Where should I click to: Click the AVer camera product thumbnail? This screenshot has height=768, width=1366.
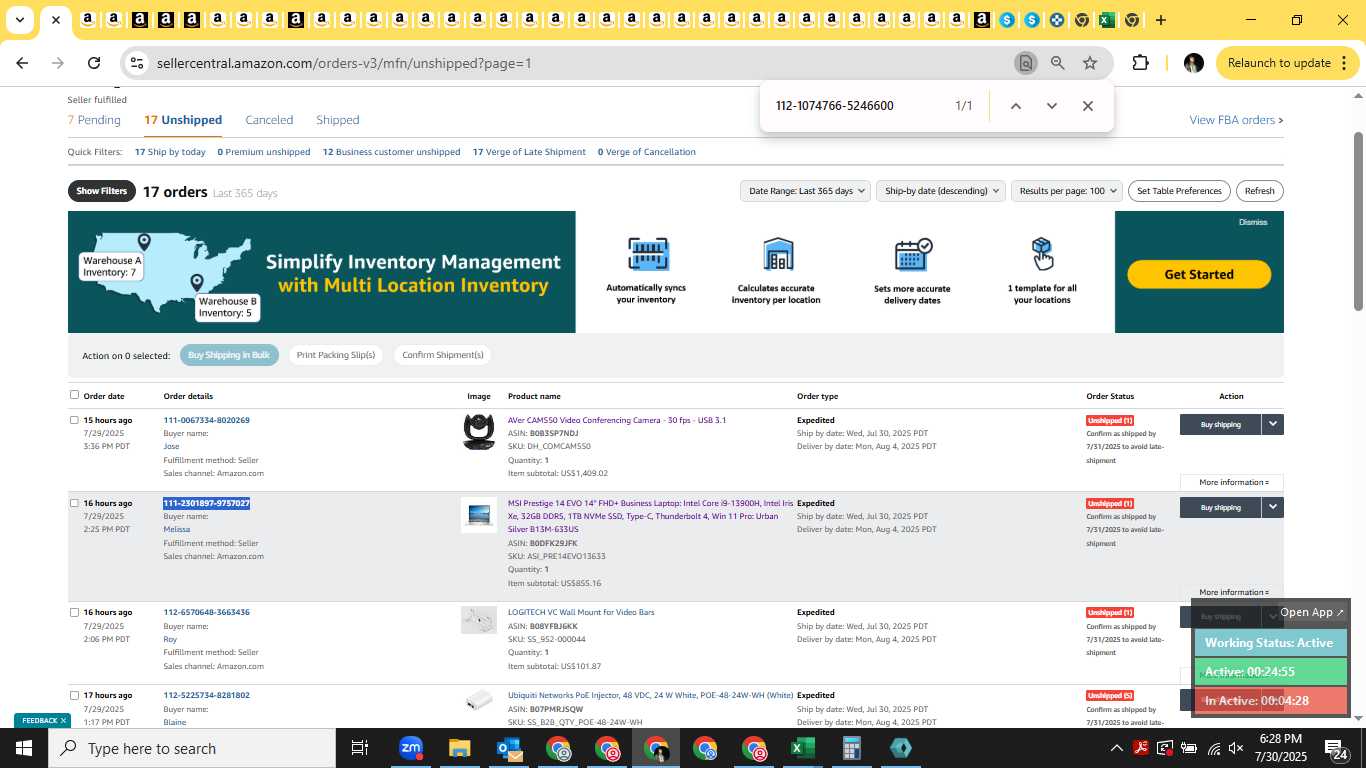click(479, 432)
